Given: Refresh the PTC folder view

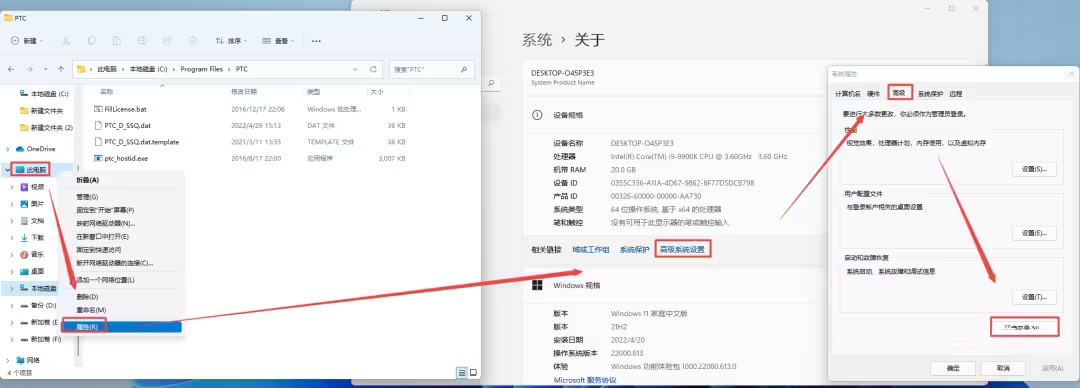Looking at the screenshot, I should click(373, 69).
